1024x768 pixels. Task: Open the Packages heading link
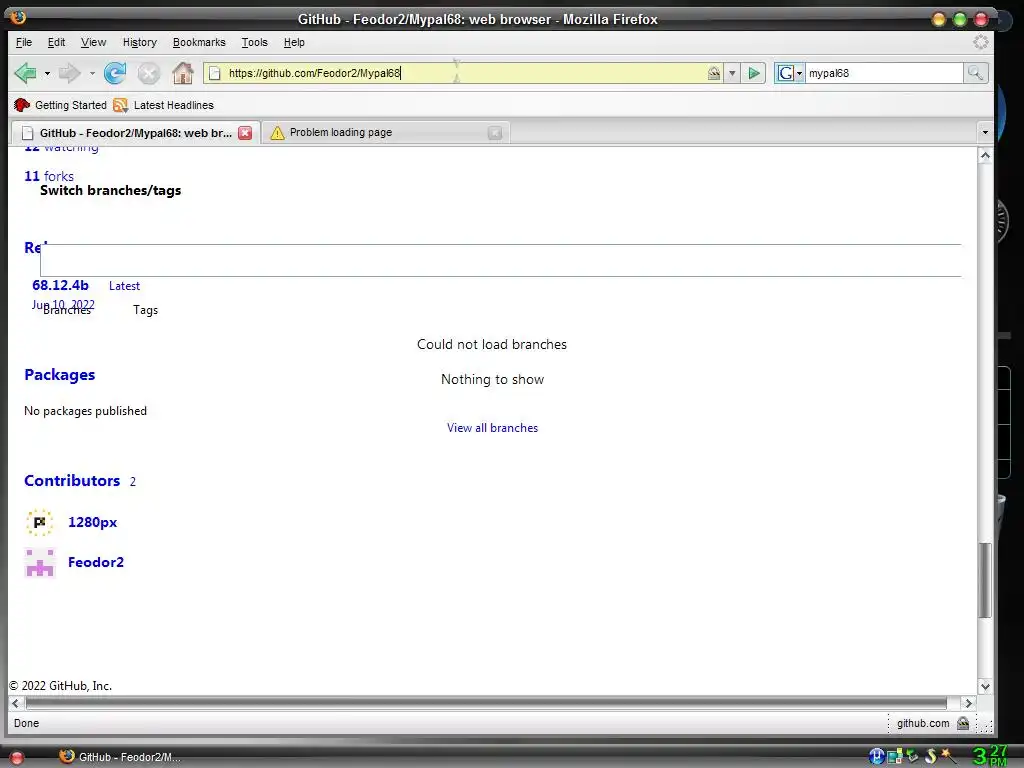pyautogui.click(x=59, y=375)
